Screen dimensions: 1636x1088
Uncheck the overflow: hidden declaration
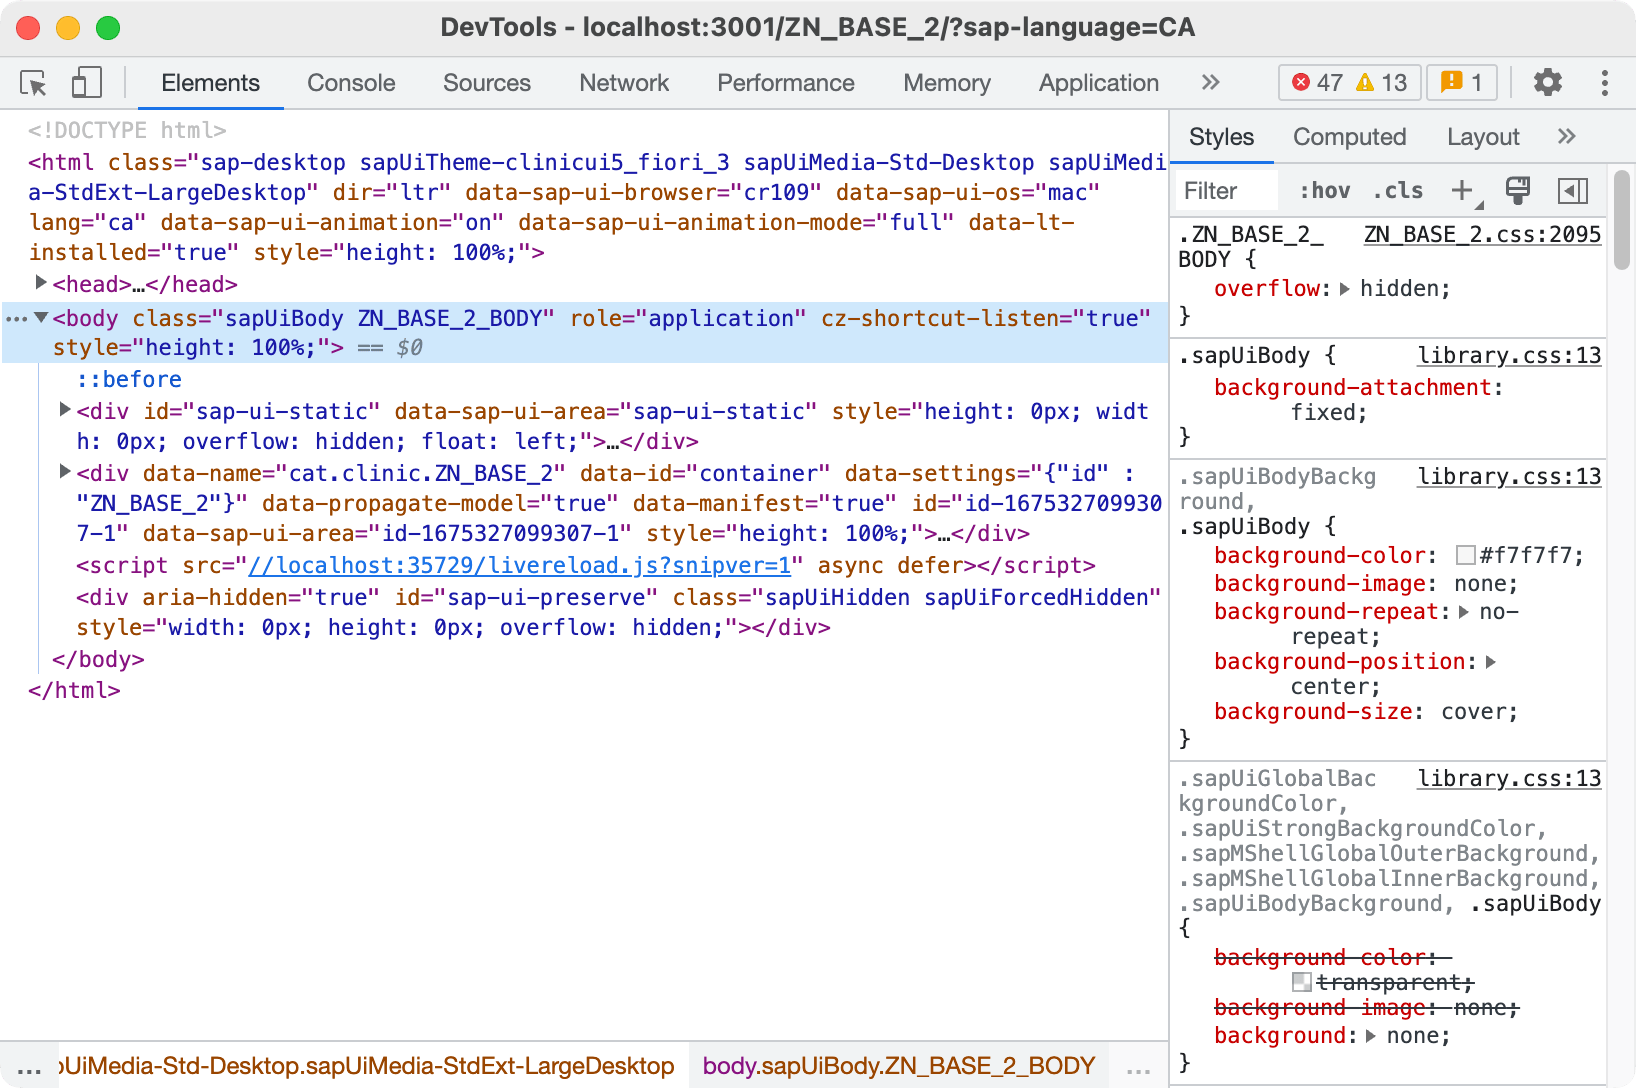(x=1198, y=289)
